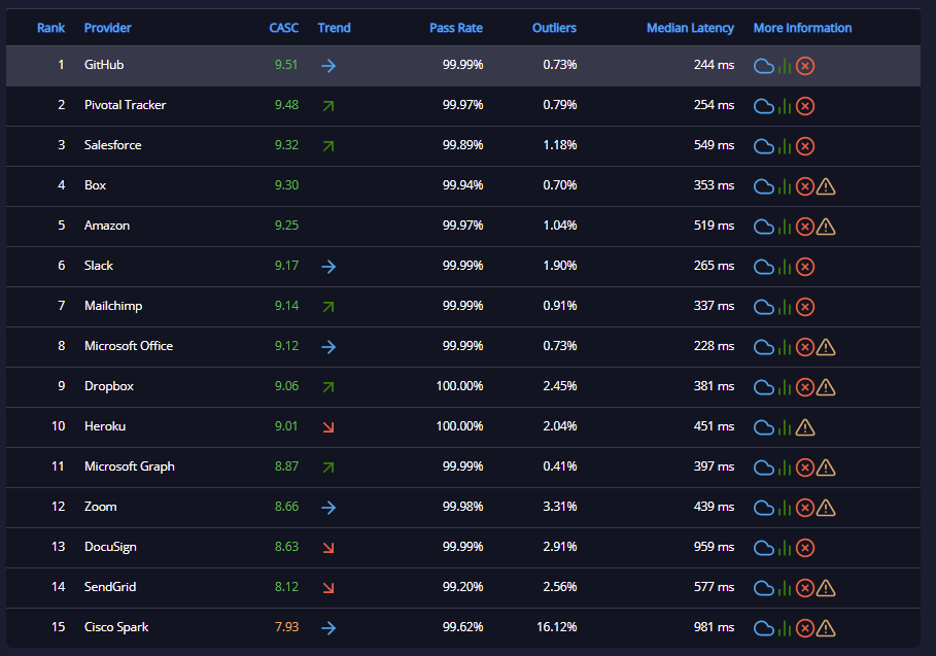The image size is (936, 656).
Task: Click warning triangle icon for Box
Action: (x=826, y=187)
